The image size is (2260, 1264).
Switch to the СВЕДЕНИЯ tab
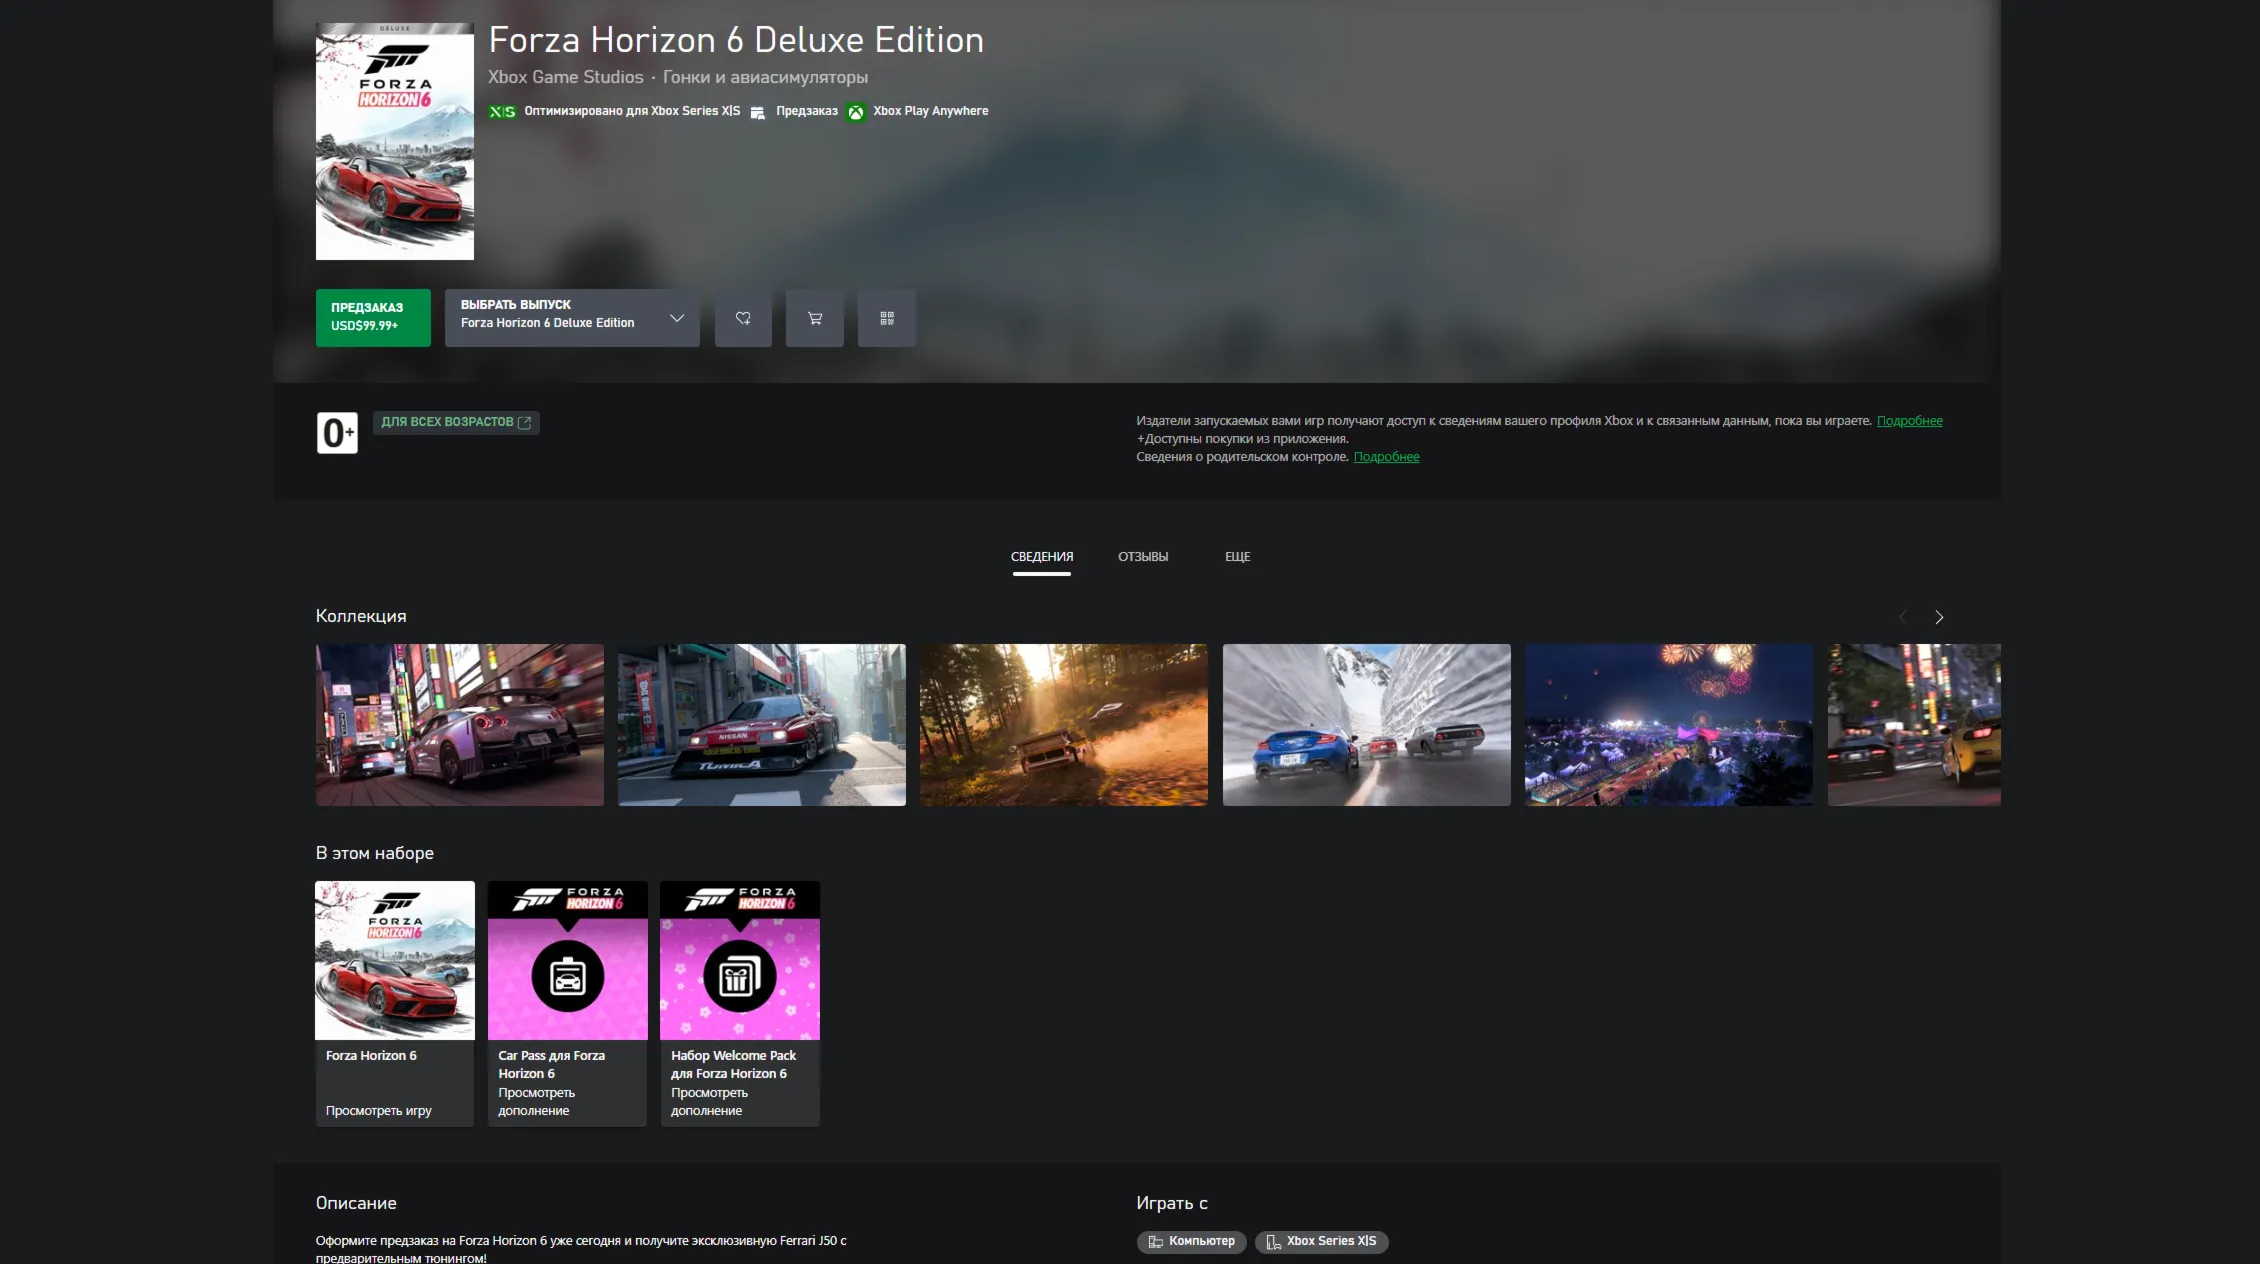pyautogui.click(x=1042, y=557)
